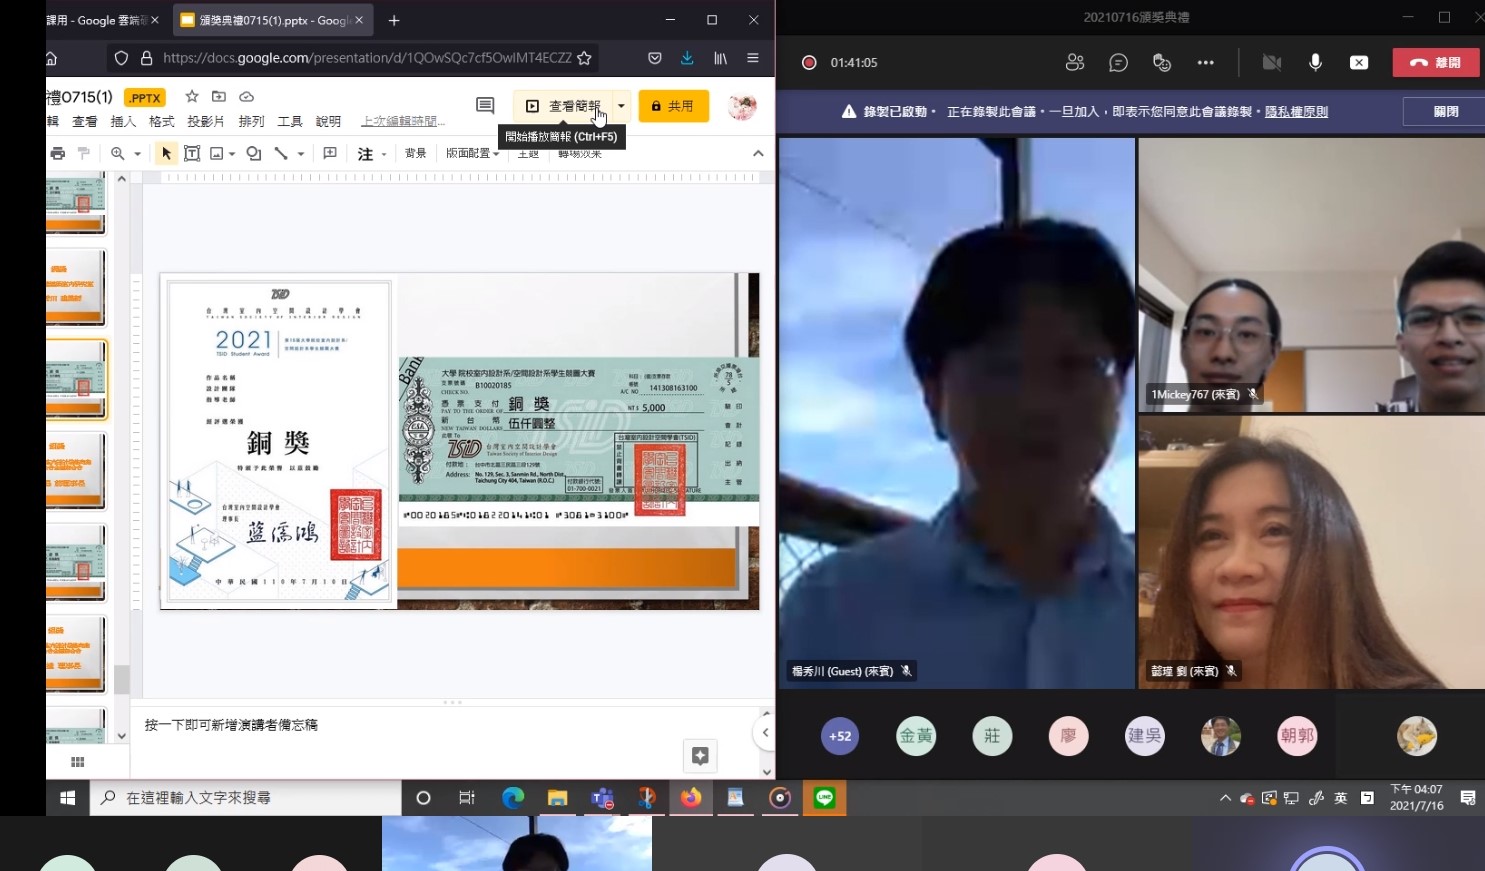The height and width of the screenshot is (871, 1485).
Task: Stop sharing screen in Teams
Action: pyautogui.click(x=1359, y=62)
